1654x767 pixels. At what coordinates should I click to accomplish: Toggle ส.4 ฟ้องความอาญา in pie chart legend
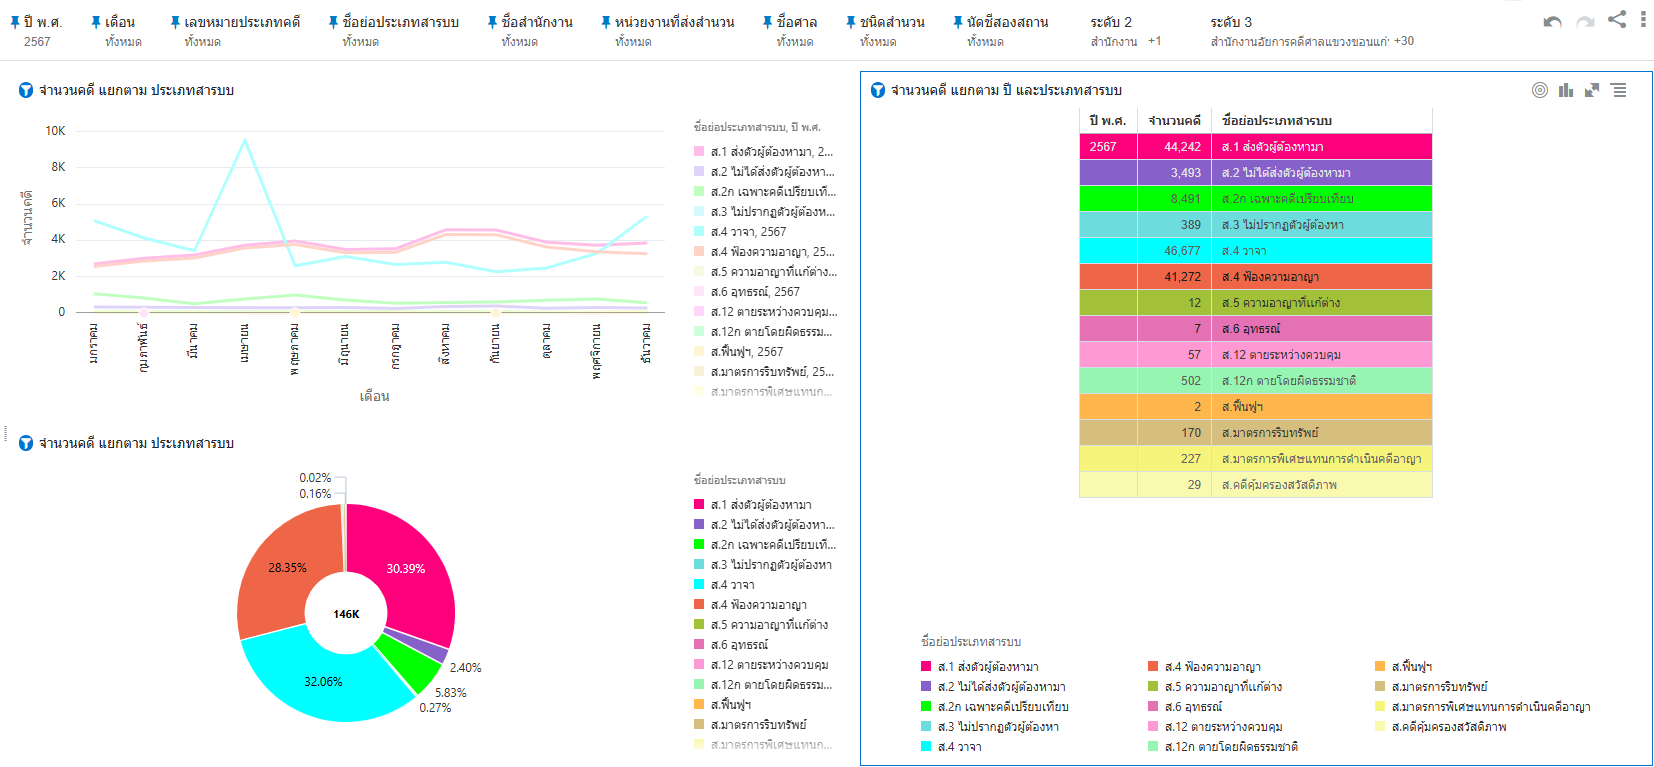pyautogui.click(x=758, y=605)
